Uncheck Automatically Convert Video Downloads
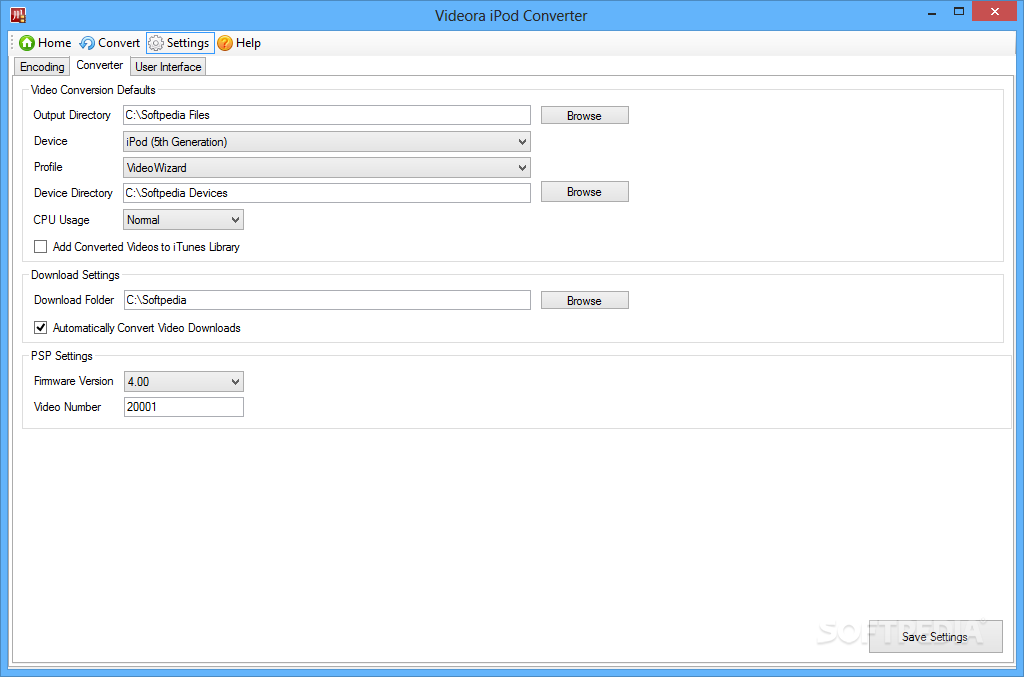Image resolution: width=1024 pixels, height=677 pixels. point(40,328)
